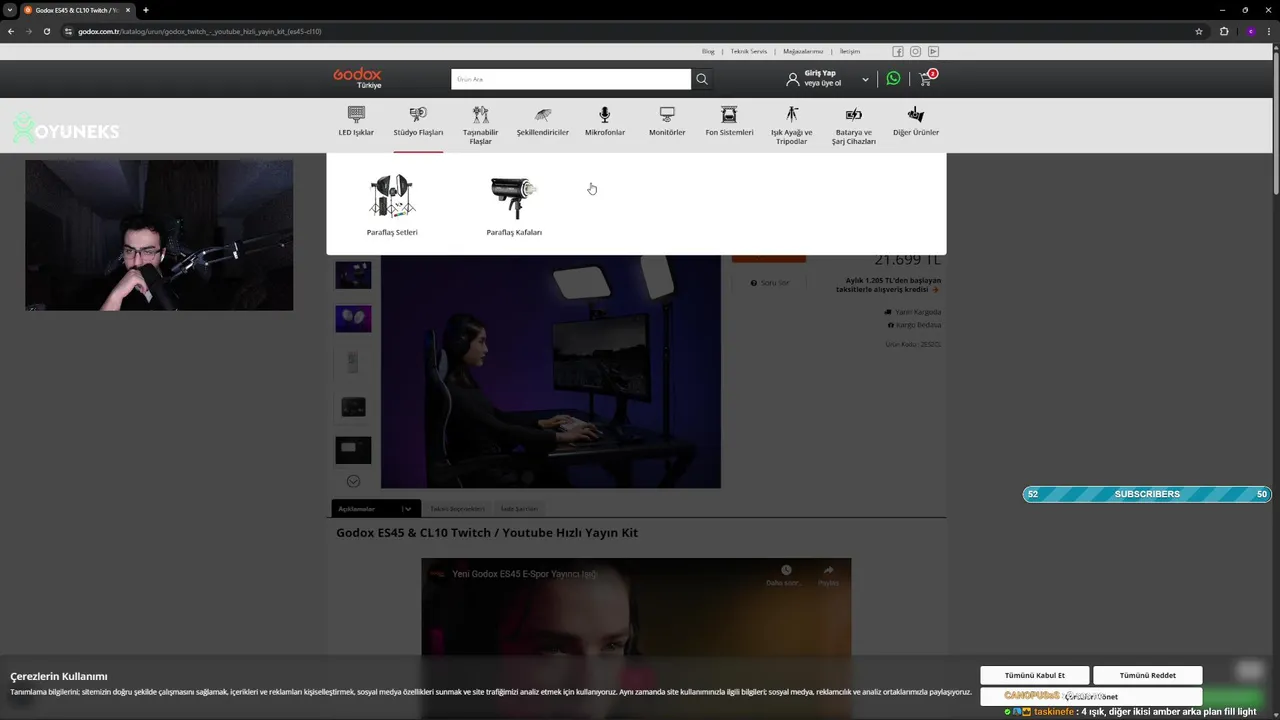This screenshot has height=720, width=1280.
Task: Open the Chrome profile avatar
Action: tap(1250, 31)
